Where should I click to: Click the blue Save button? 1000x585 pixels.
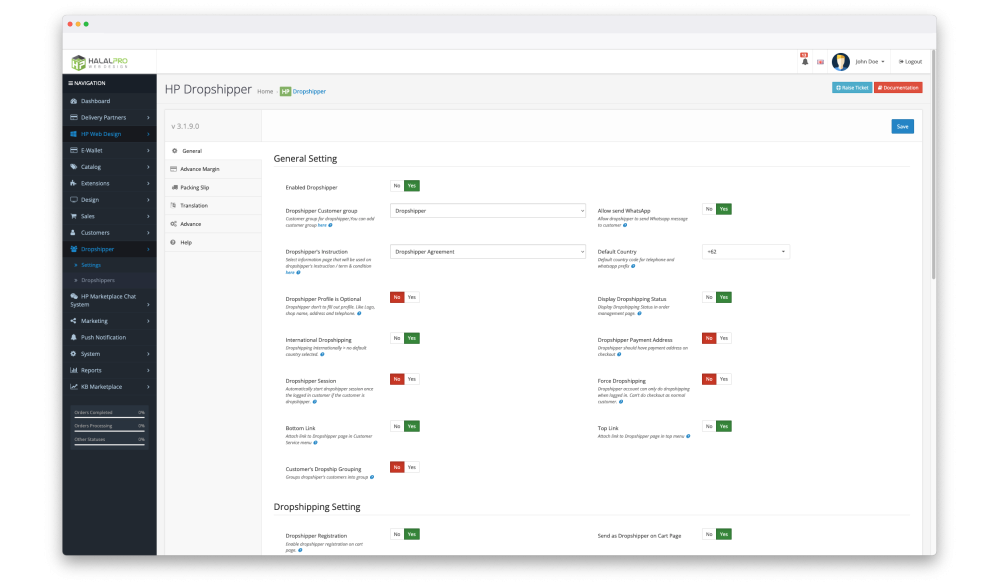click(902, 127)
